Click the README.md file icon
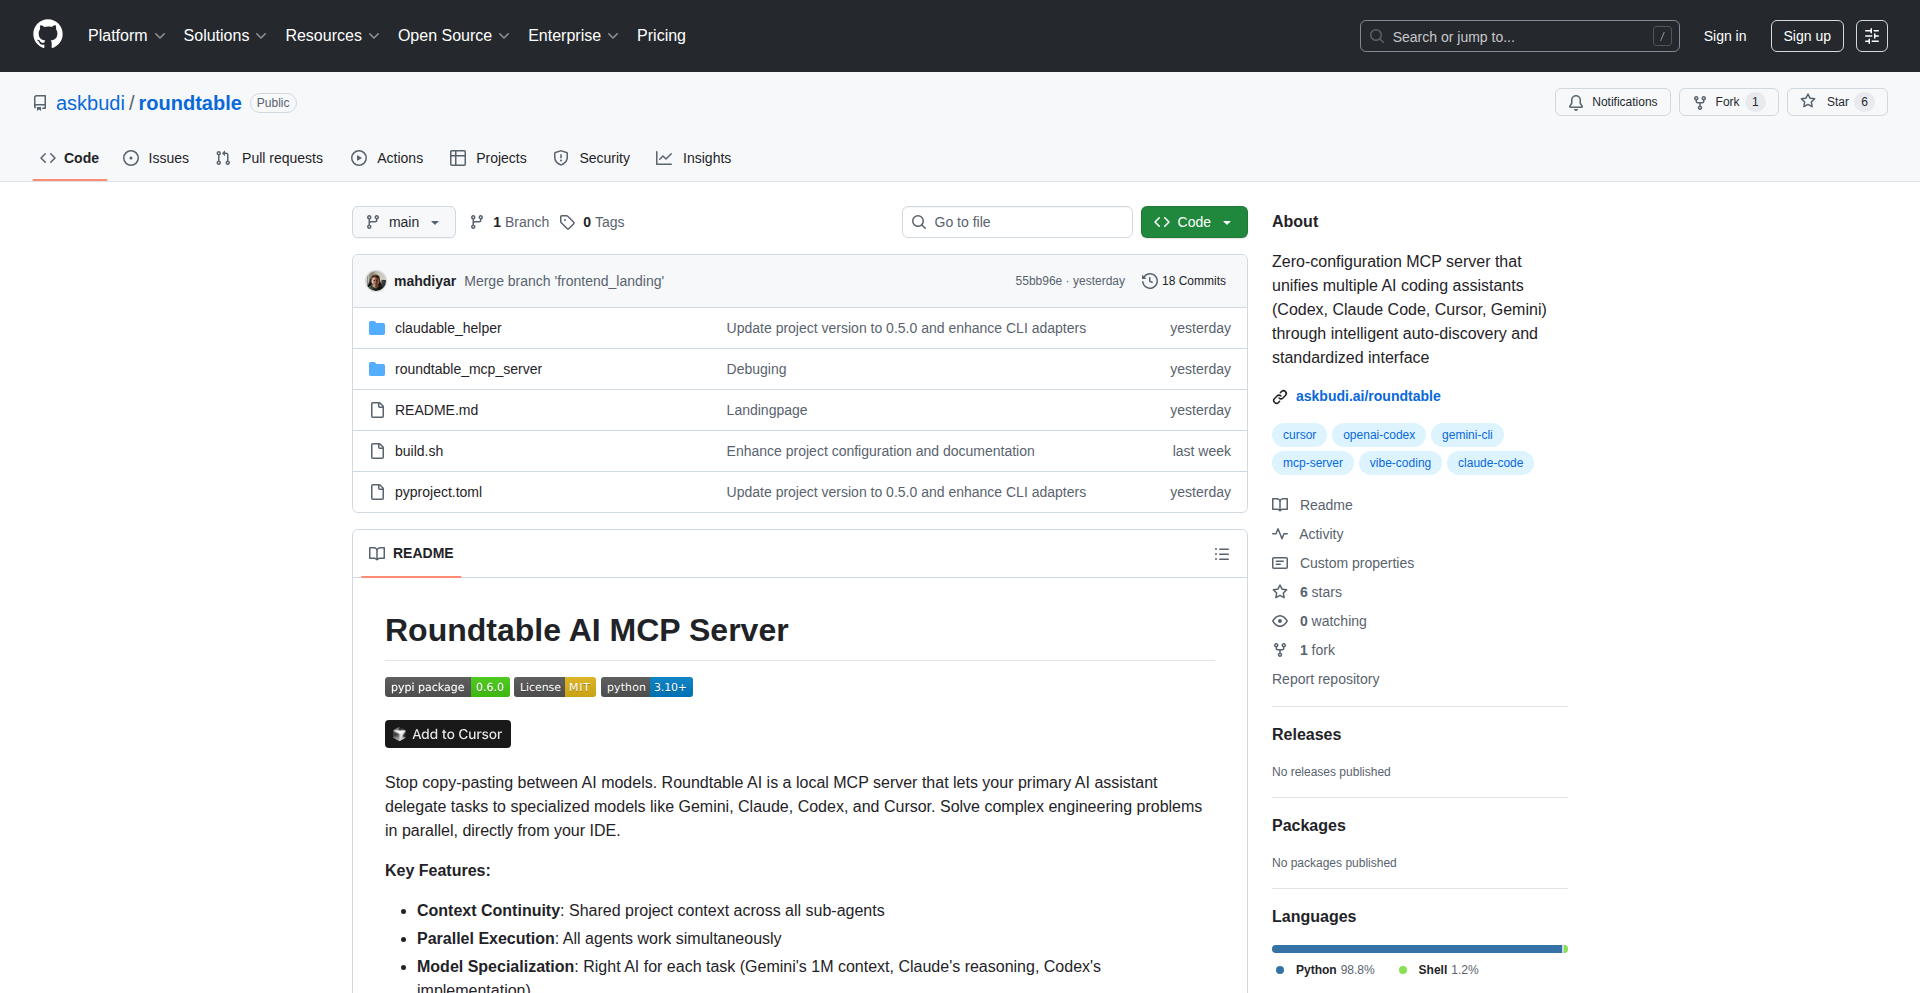 click(377, 410)
